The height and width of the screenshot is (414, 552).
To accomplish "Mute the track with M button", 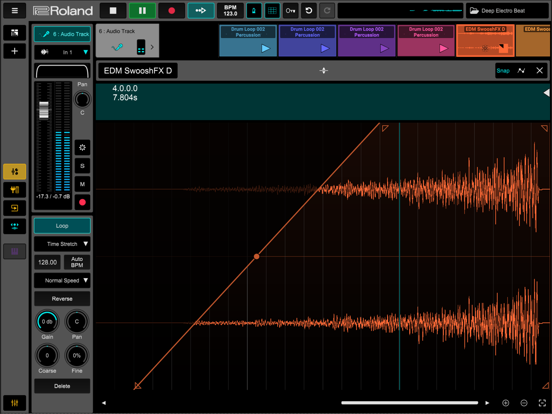I will click(82, 184).
